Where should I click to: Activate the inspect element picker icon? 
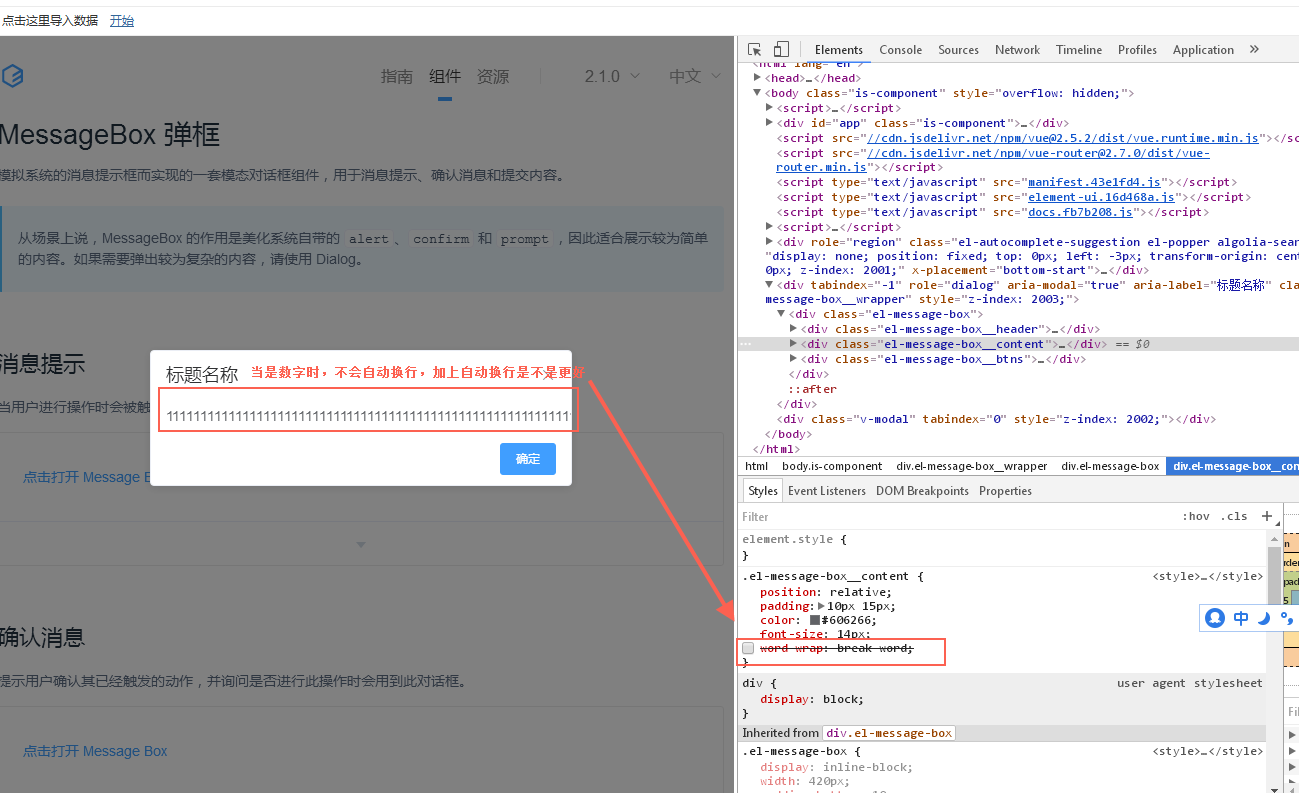[755, 49]
